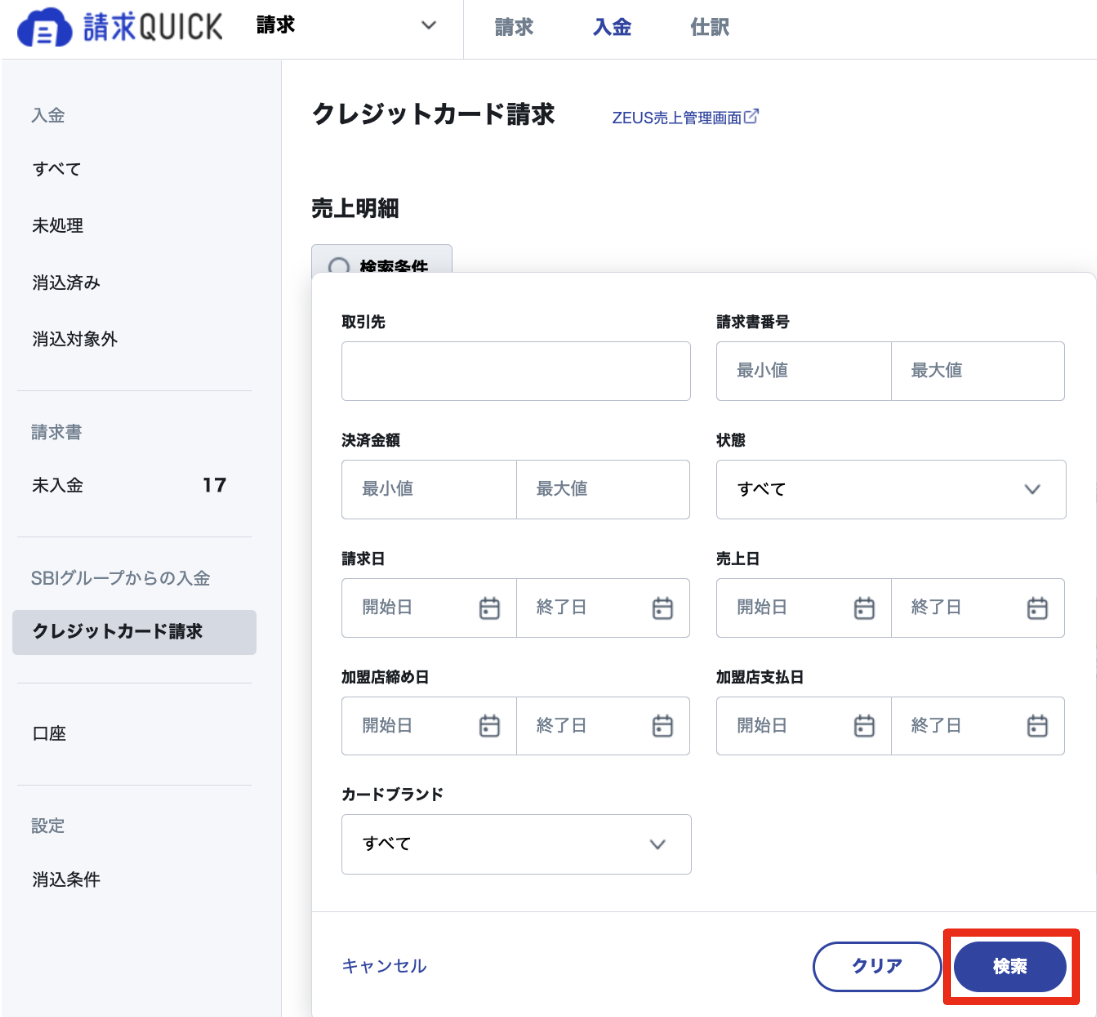Click the 加盟店締め日 開始日 date field

[x=429, y=725]
